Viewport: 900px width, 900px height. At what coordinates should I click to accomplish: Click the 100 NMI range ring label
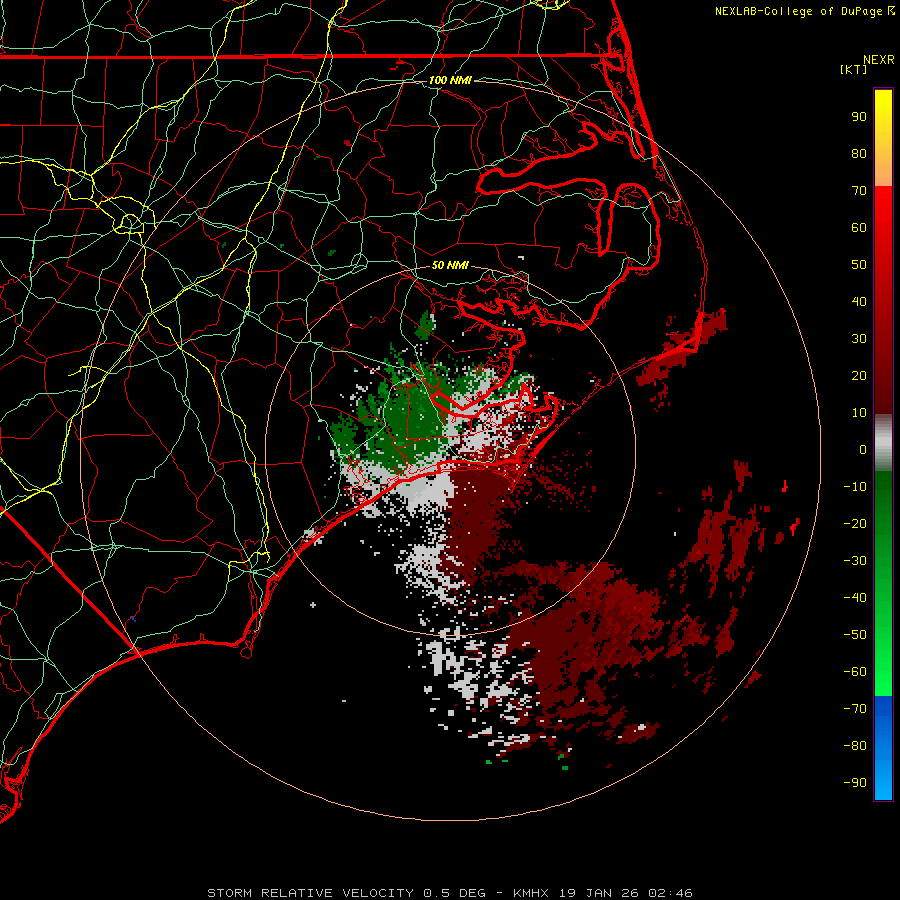(450, 80)
